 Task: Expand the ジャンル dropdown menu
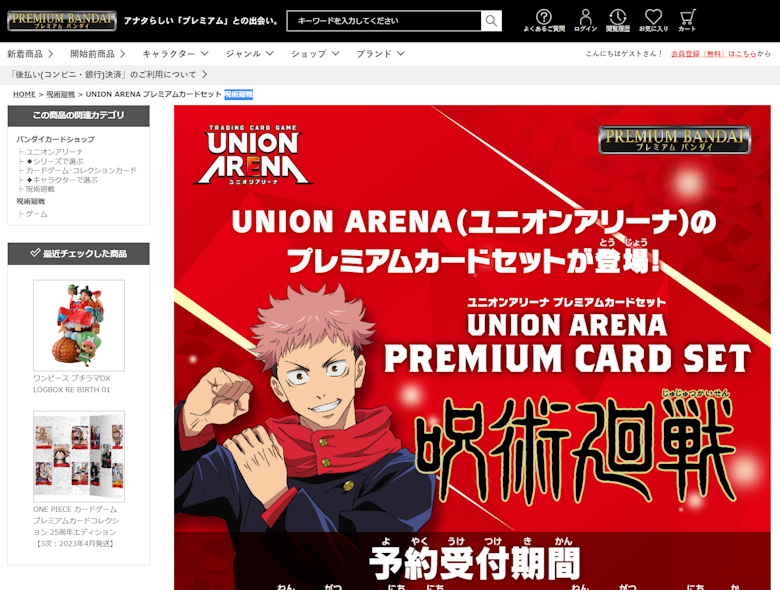[249, 54]
